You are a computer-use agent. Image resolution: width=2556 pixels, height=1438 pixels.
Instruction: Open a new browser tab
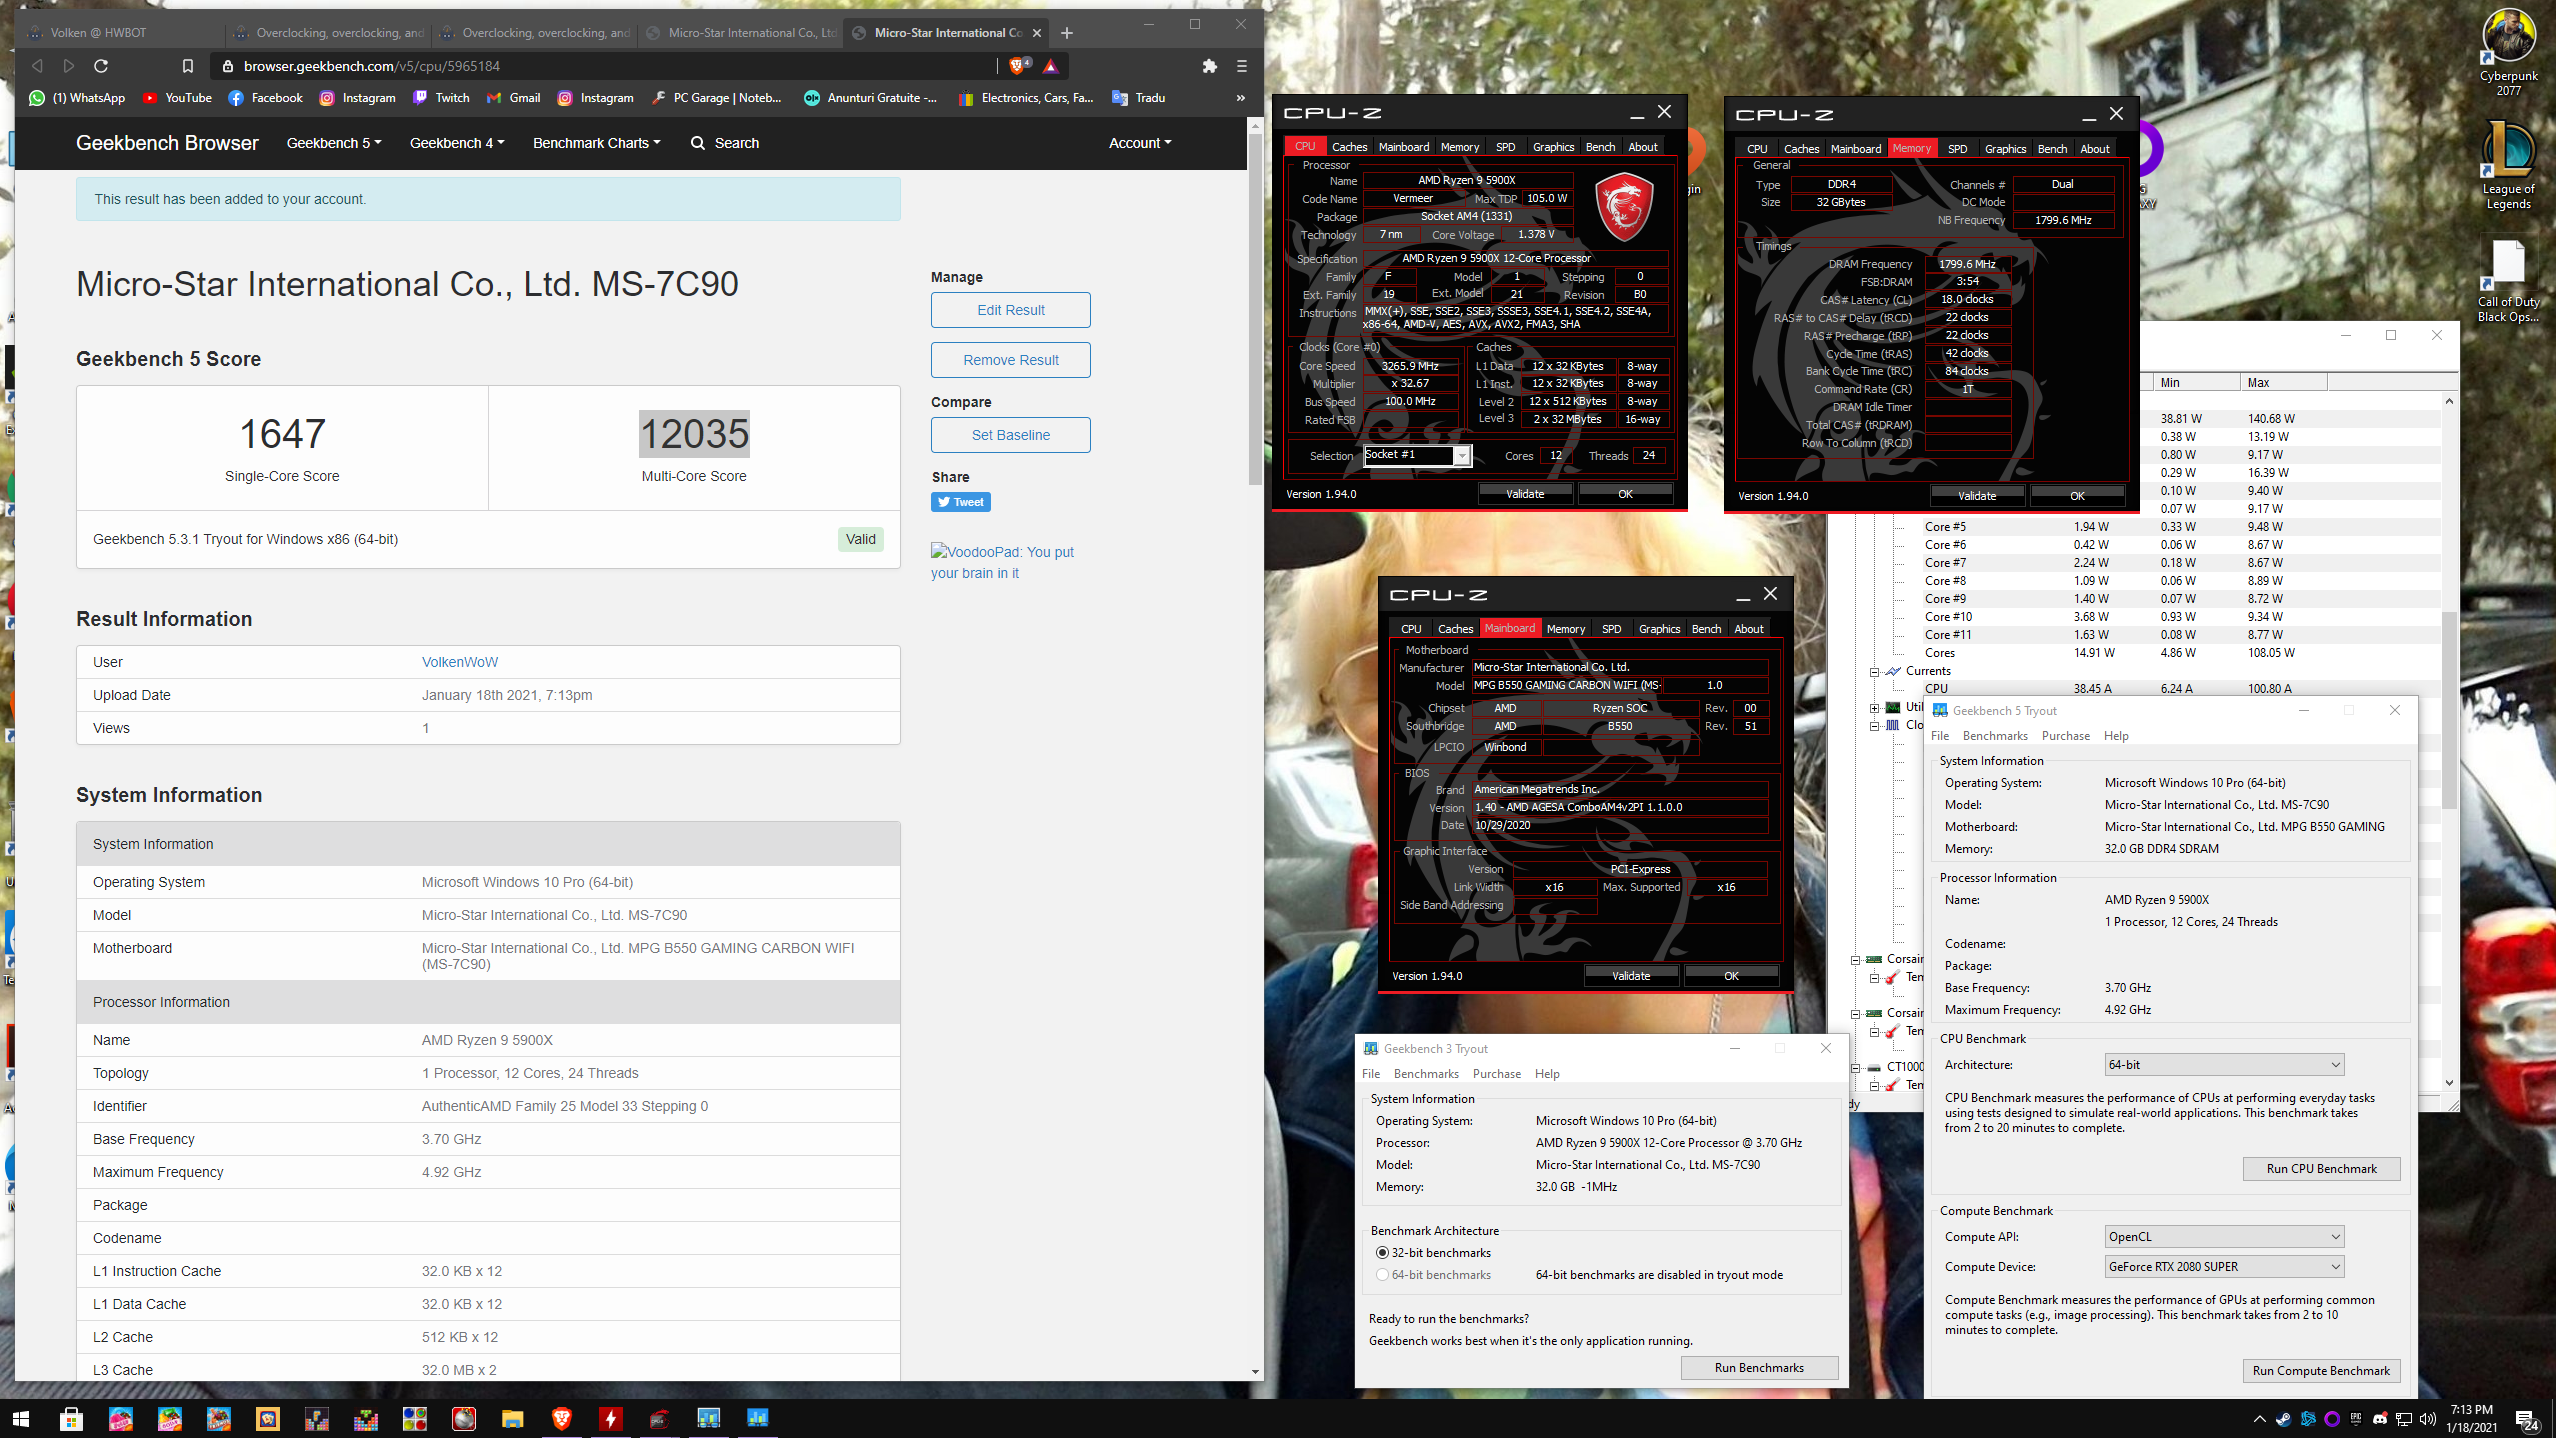point(1067,33)
